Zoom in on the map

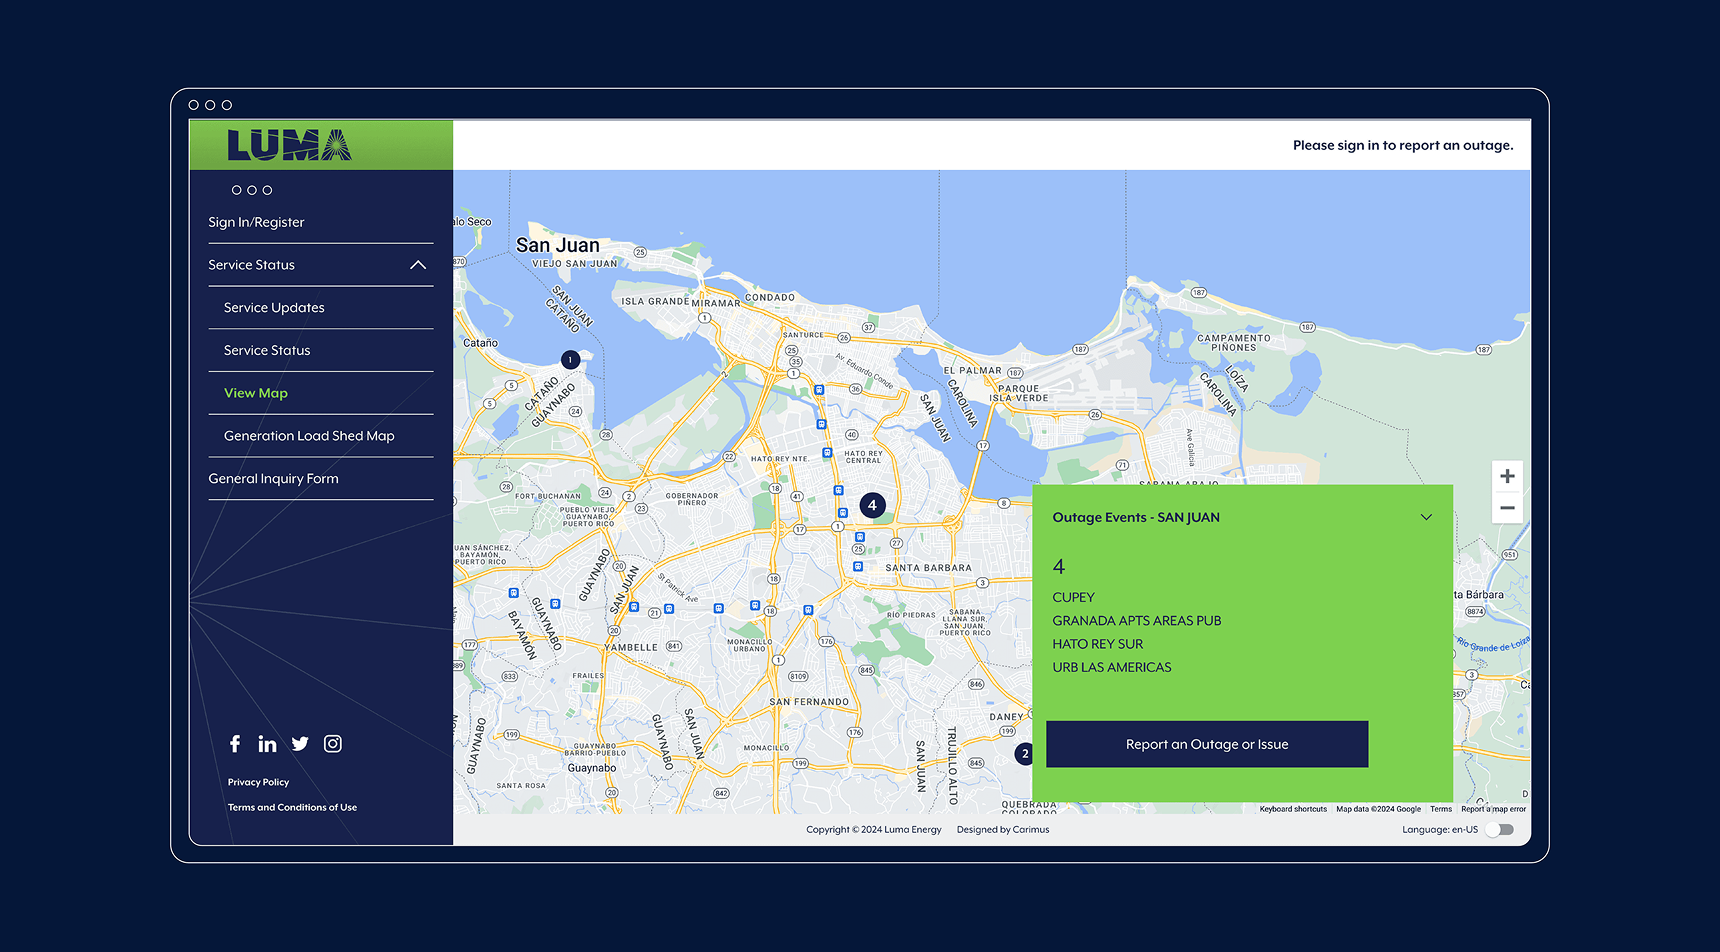point(1507,477)
